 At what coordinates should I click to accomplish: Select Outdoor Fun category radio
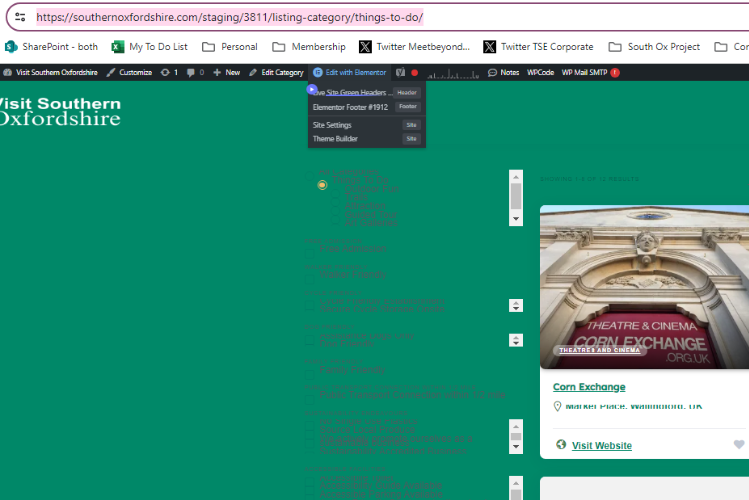(336, 193)
